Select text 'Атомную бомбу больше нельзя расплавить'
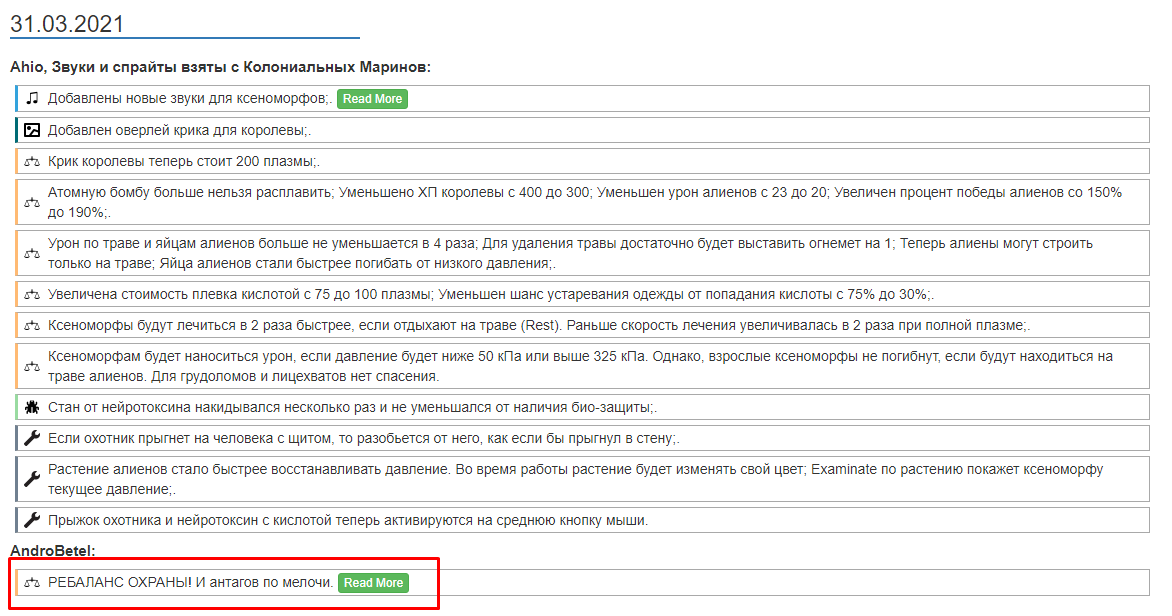Image resolution: width=1172 pixels, height=616 pixels. pyautogui.click(x=190, y=192)
